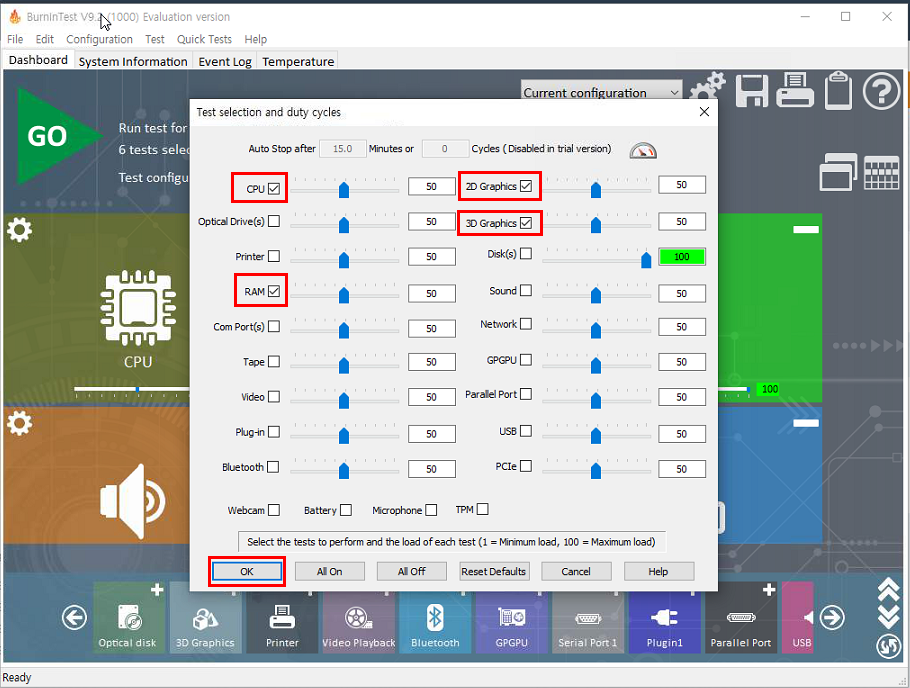Image resolution: width=910 pixels, height=688 pixels.
Task: Select the Video Playback test tile
Action: click(359, 618)
